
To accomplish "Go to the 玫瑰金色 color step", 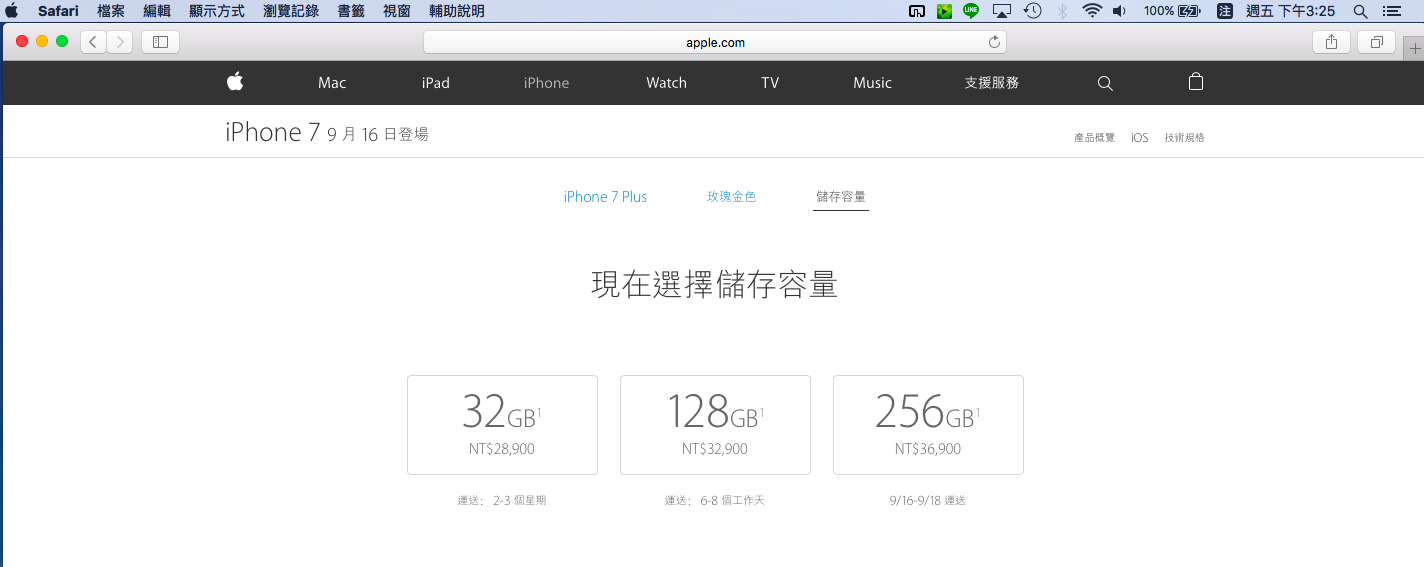I will click(x=731, y=197).
